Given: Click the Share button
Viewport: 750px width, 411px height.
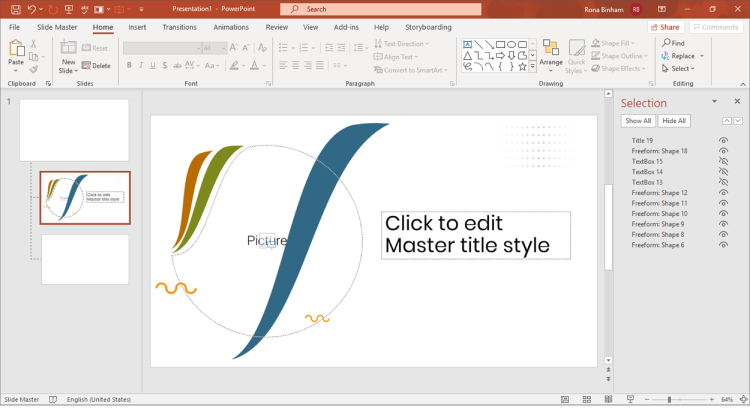Looking at the screenshot, I should [665, 27].
